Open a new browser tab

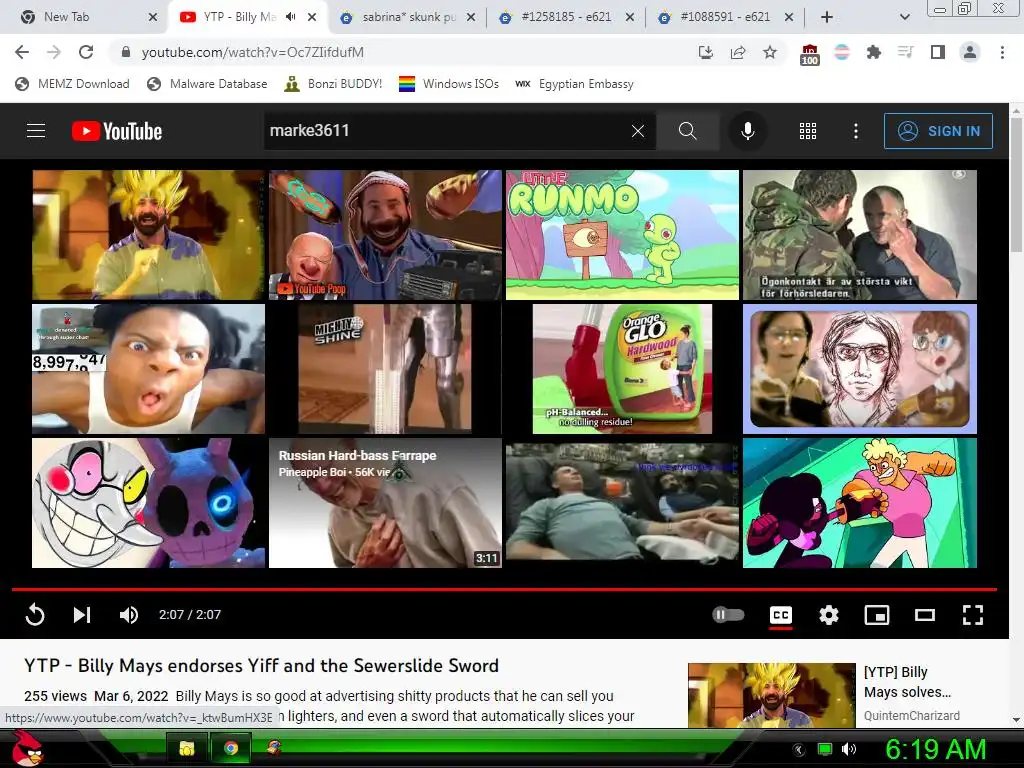click(x=827, y=17)
